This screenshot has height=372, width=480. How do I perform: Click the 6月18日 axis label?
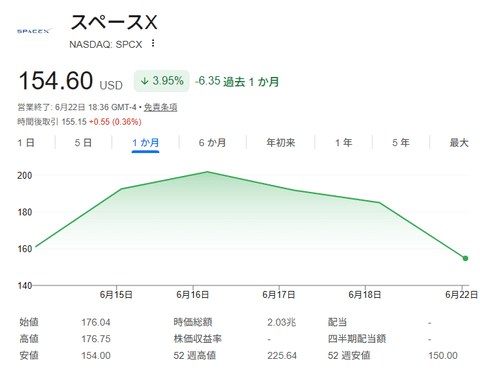point(365,295)
